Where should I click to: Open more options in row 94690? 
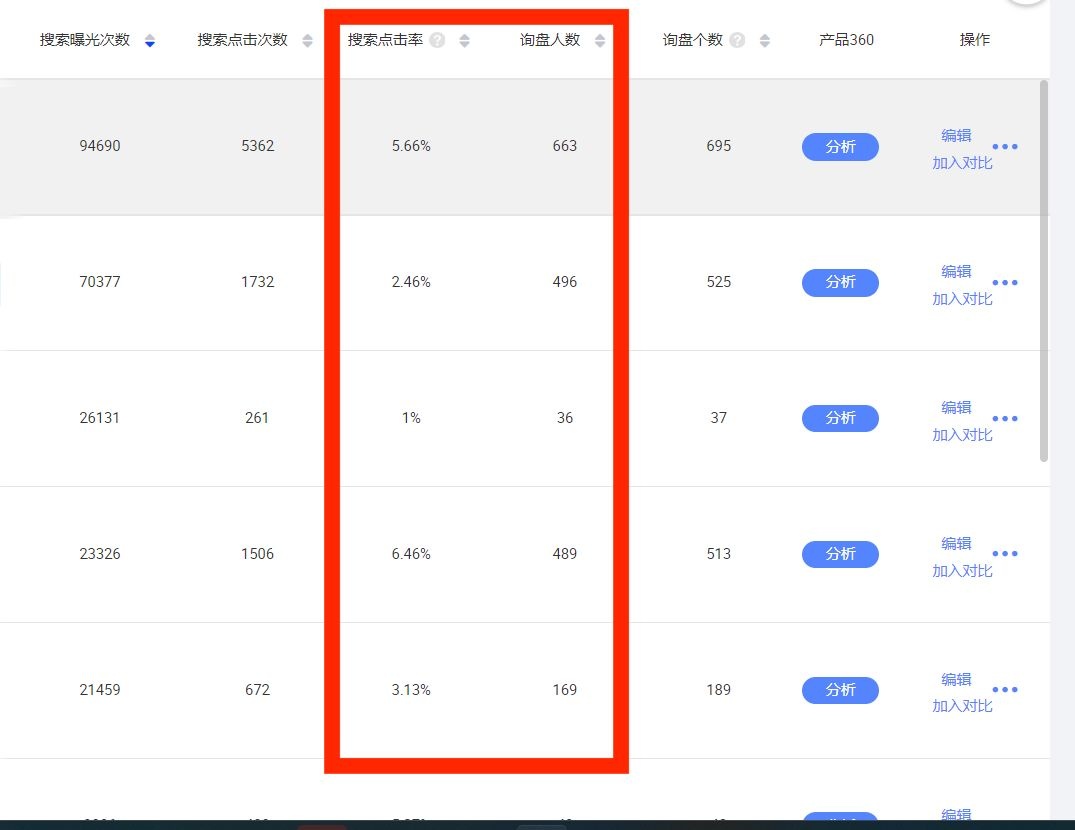[1005, 147]
